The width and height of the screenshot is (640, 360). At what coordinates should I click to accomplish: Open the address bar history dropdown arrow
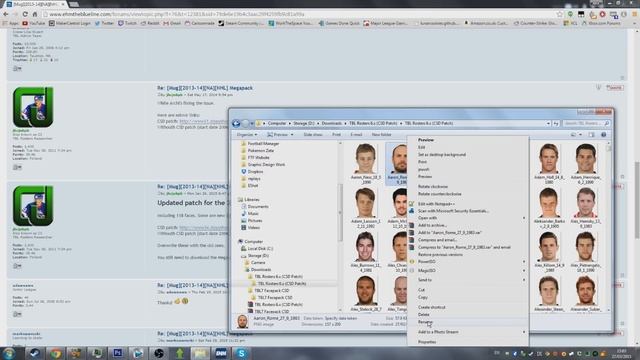pyautogui.click(x=548, y=123)
